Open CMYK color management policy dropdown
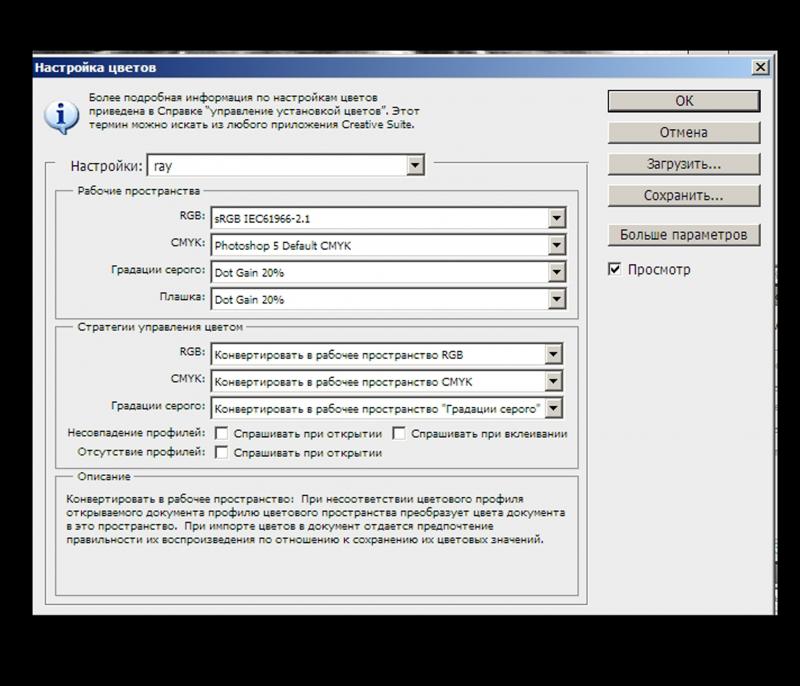Image resolution: width=800 pixels, height=686 pixels. (553, 382)
